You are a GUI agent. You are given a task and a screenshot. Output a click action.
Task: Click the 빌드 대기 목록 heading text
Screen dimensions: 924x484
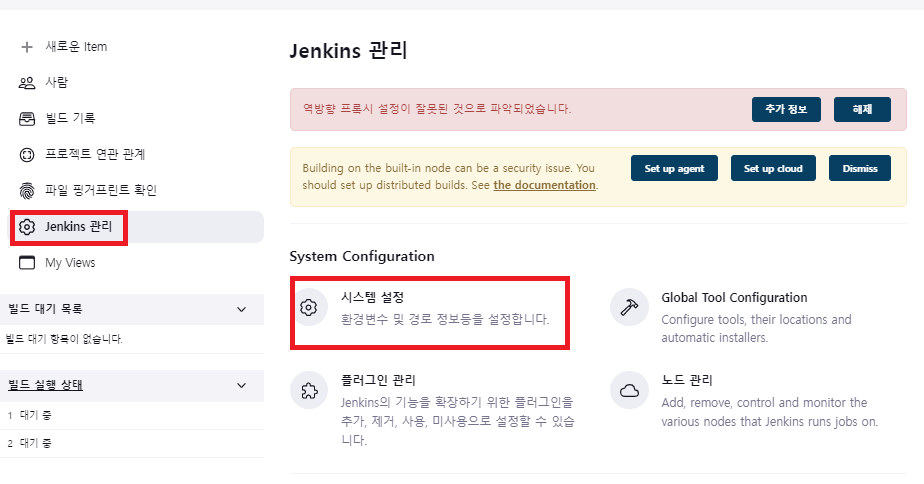point(45,309)
